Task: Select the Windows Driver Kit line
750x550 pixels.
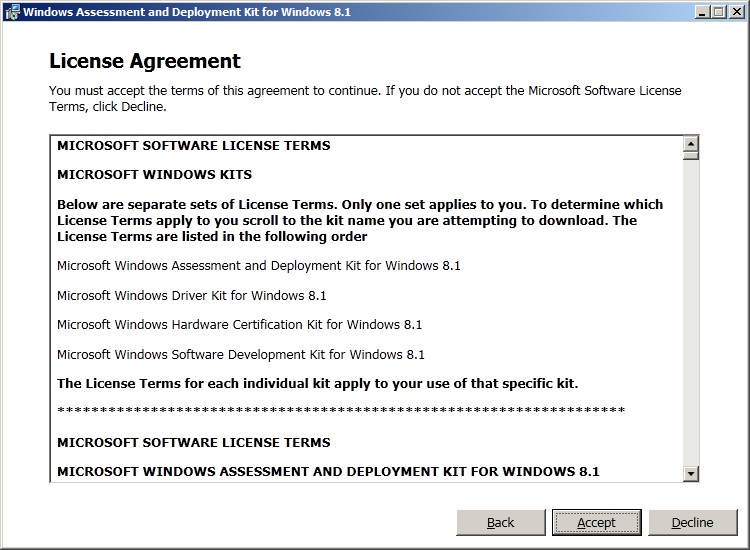Action: tap(191, 296)
